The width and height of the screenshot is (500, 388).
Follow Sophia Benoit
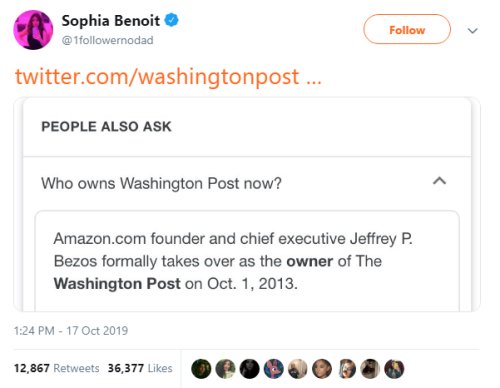407,29
